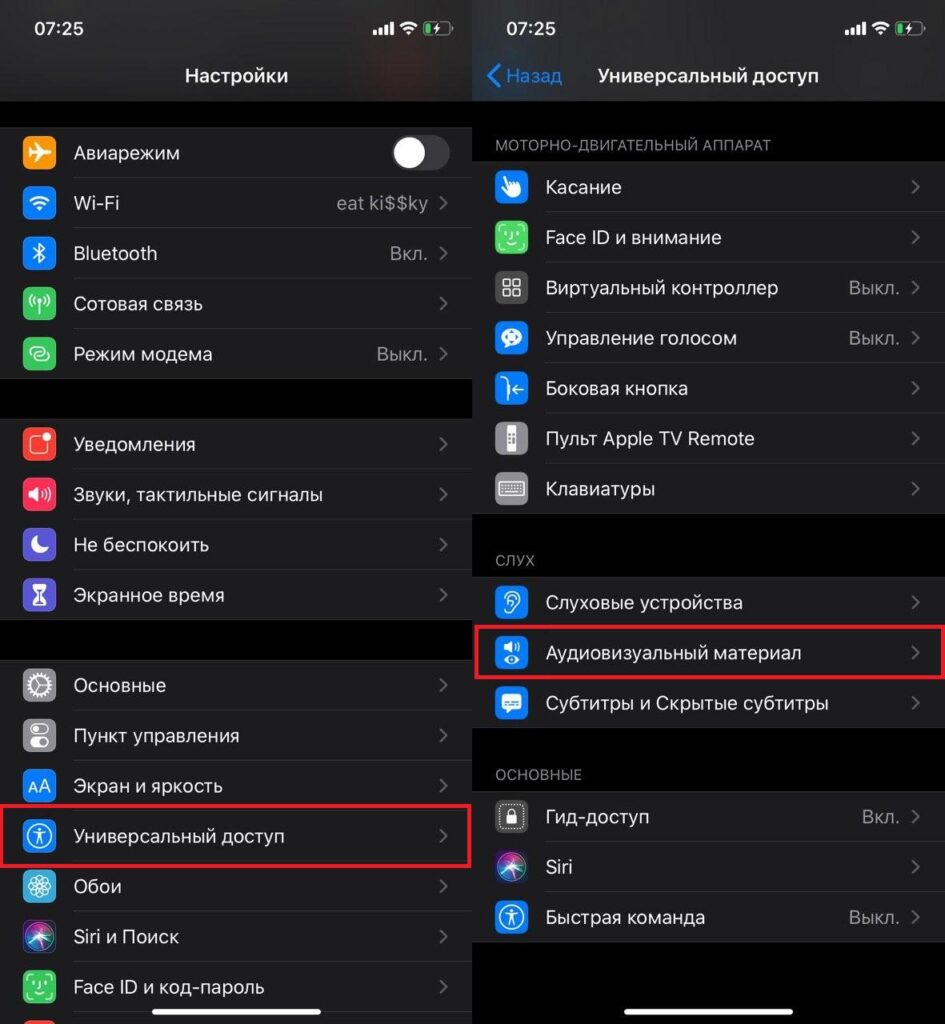Open Субтитры и Скрытые субтитры
This screenshot has height=1024, width=945.
pos(709,703)
